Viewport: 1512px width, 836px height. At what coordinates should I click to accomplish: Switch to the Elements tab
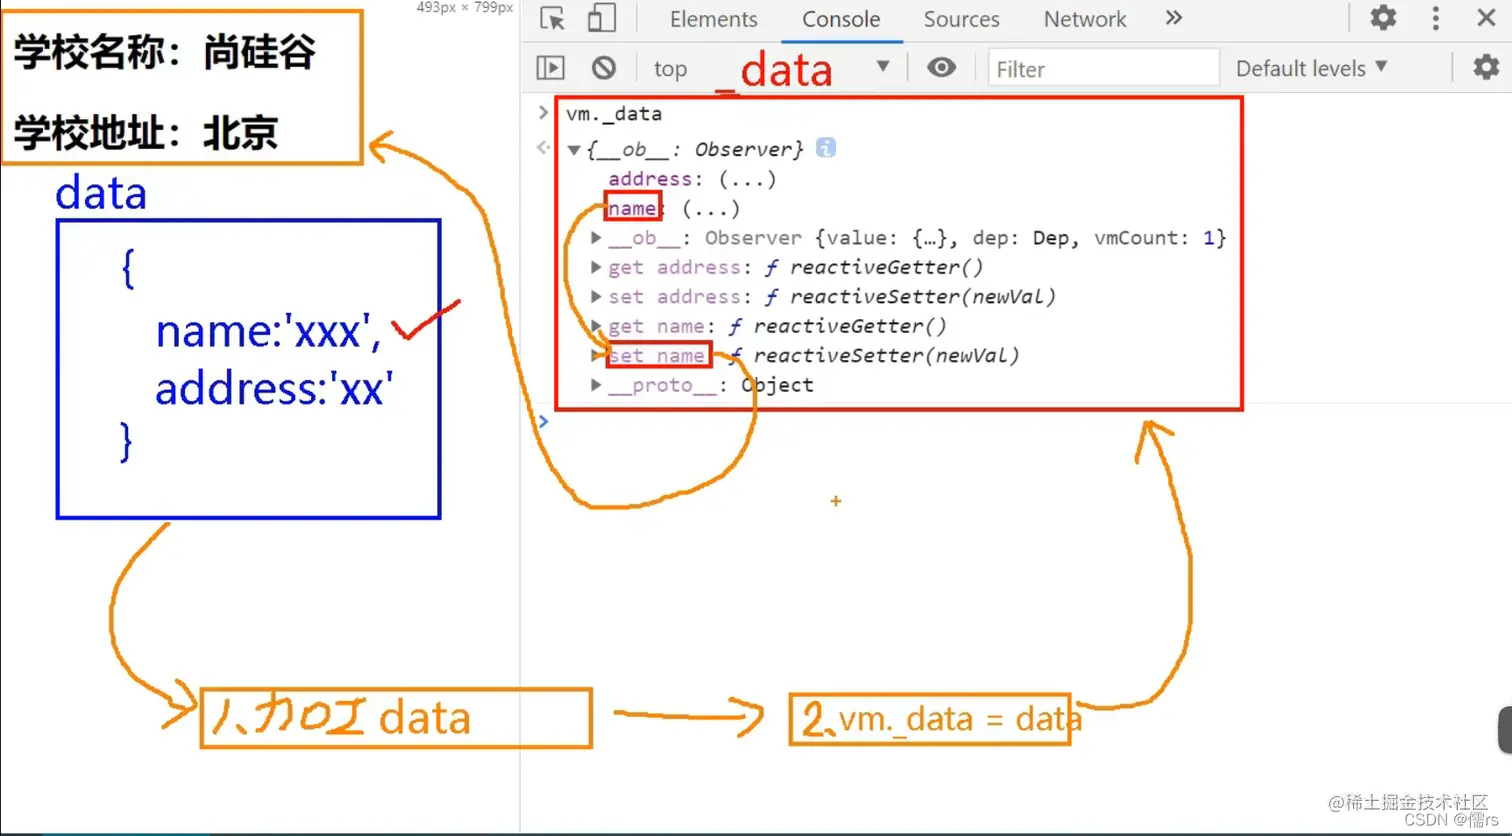[713, 19]
